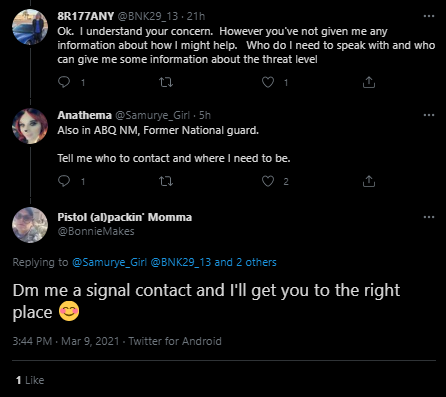
Task: Open more options menu on Anathema's tweet
Action: (429, 115)
